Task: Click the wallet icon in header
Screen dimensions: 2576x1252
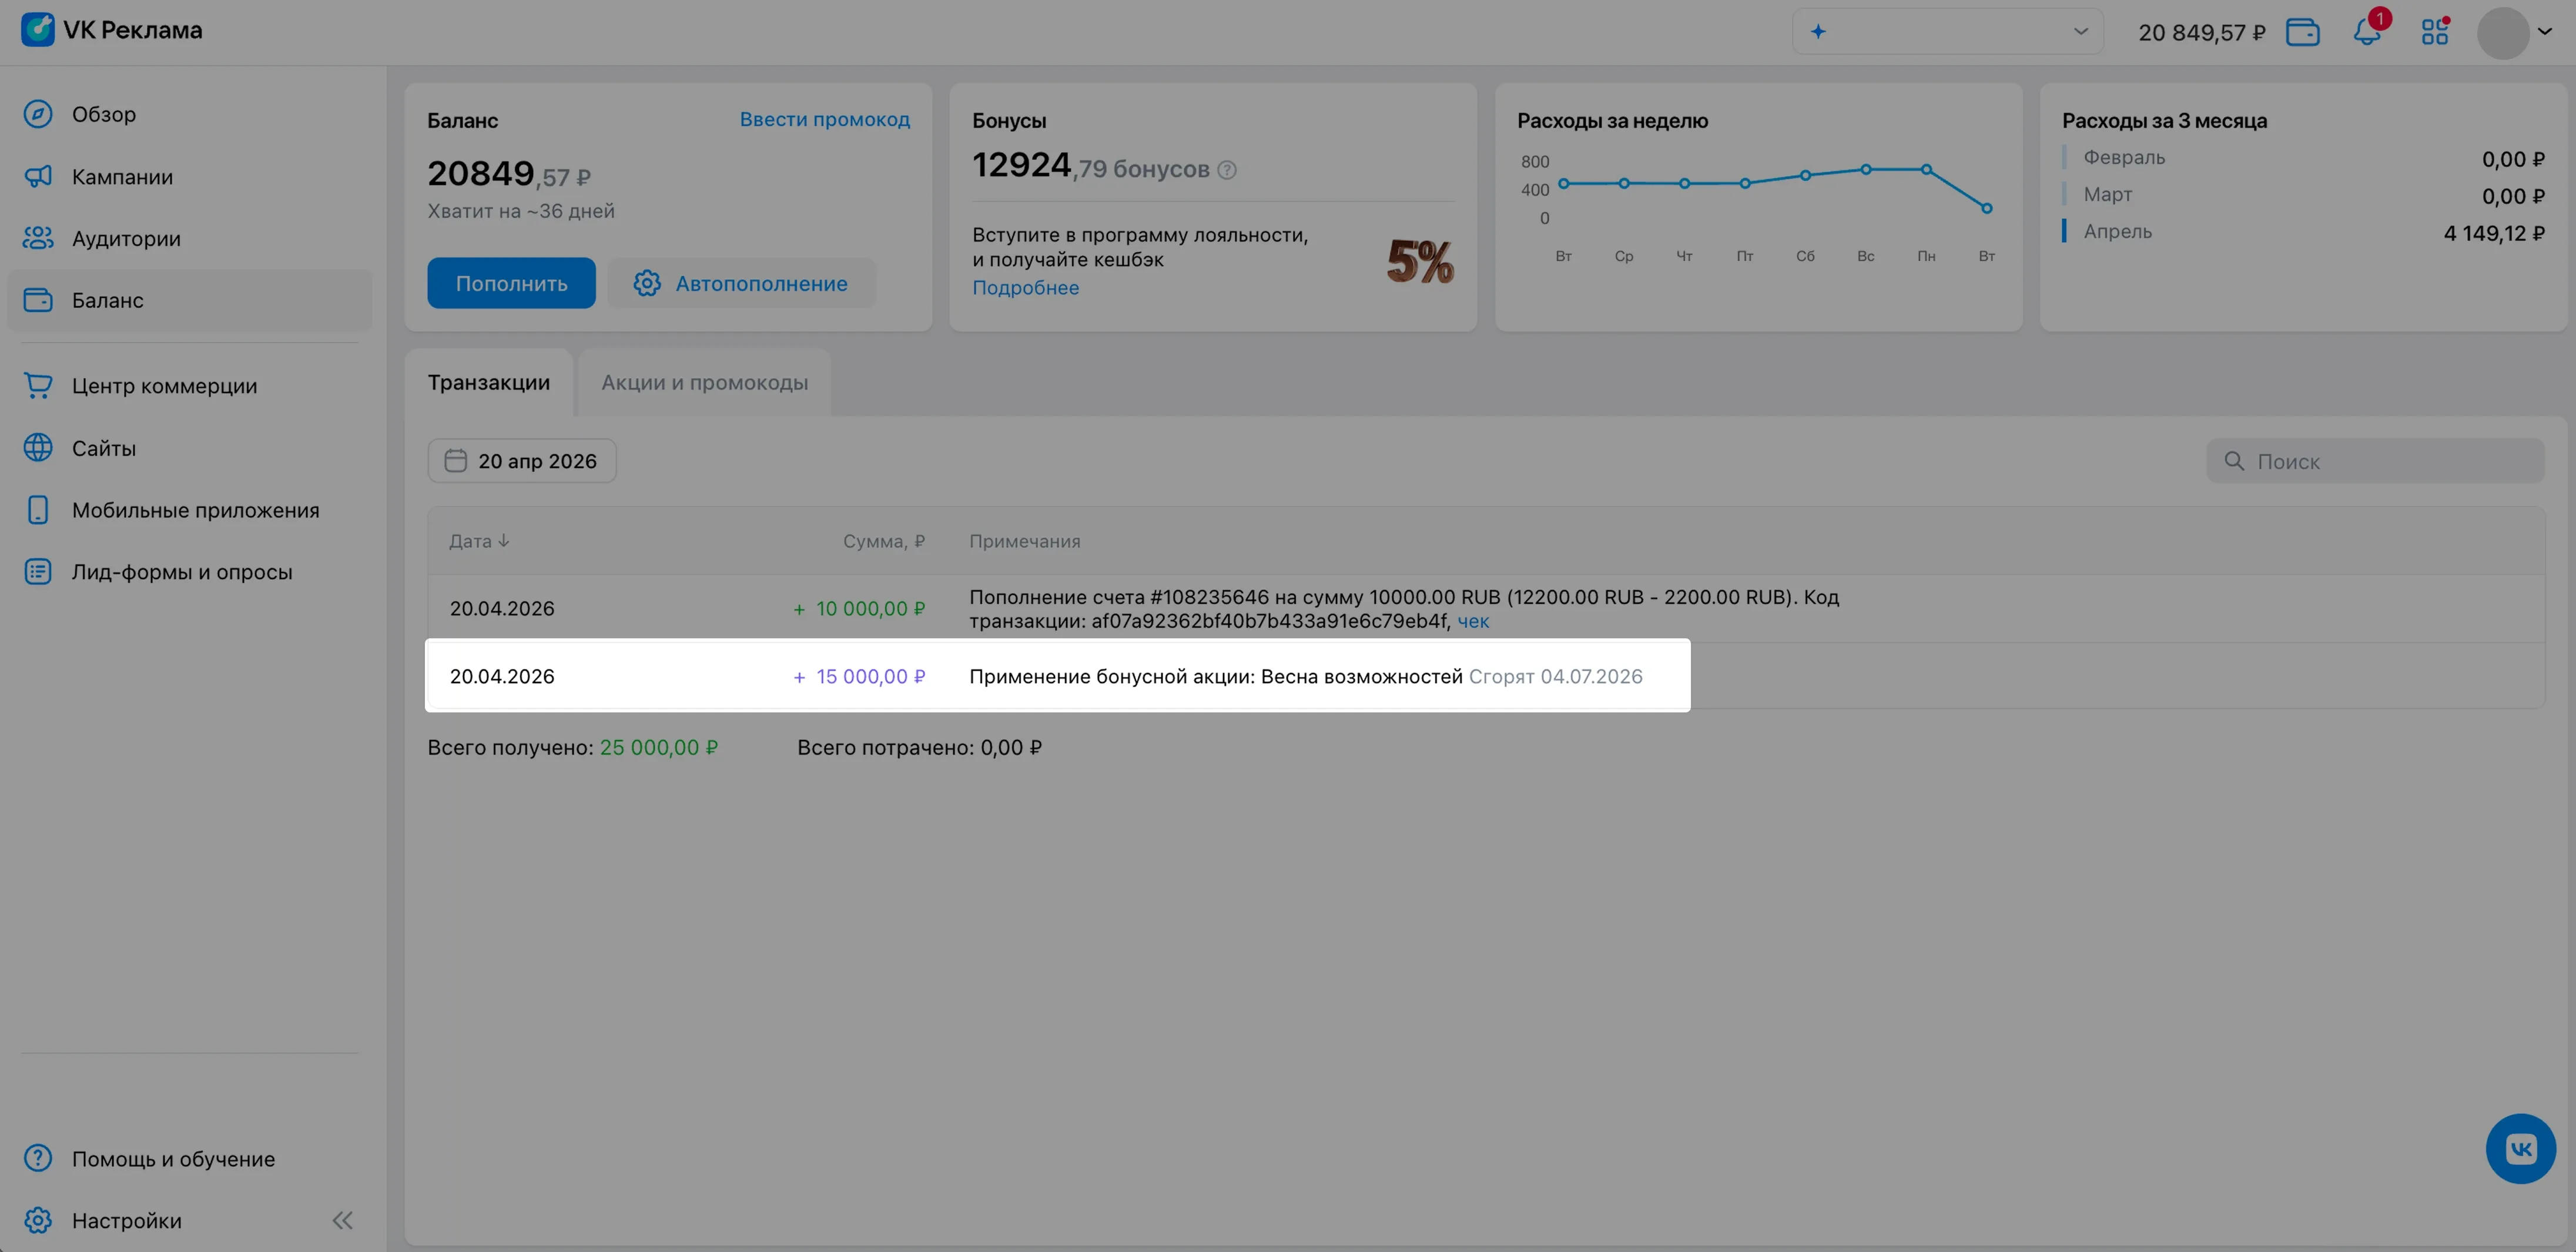Action: pos(2302,32)
